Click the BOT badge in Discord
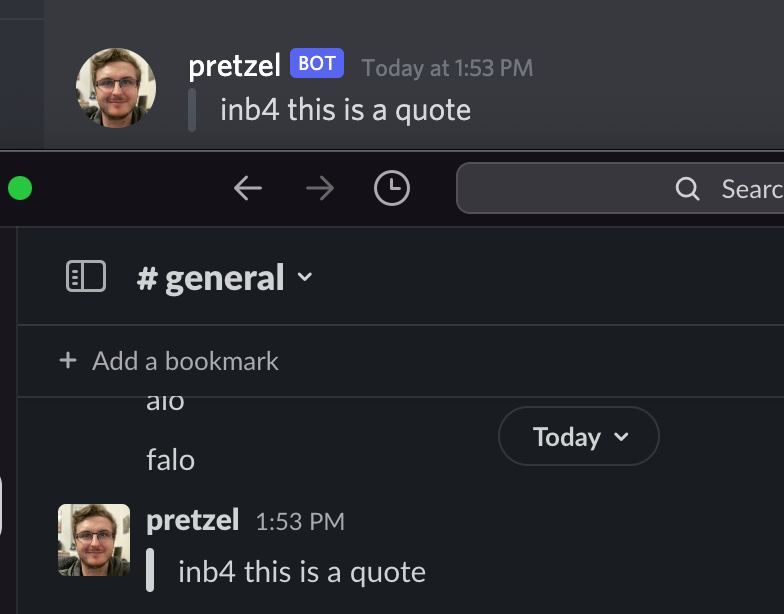784x614 pixels. 317,64
